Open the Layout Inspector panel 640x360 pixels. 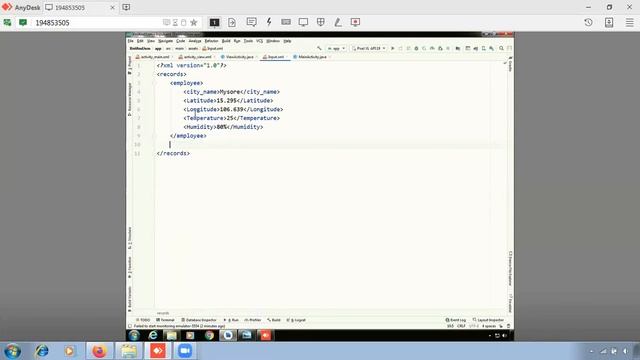488,320
